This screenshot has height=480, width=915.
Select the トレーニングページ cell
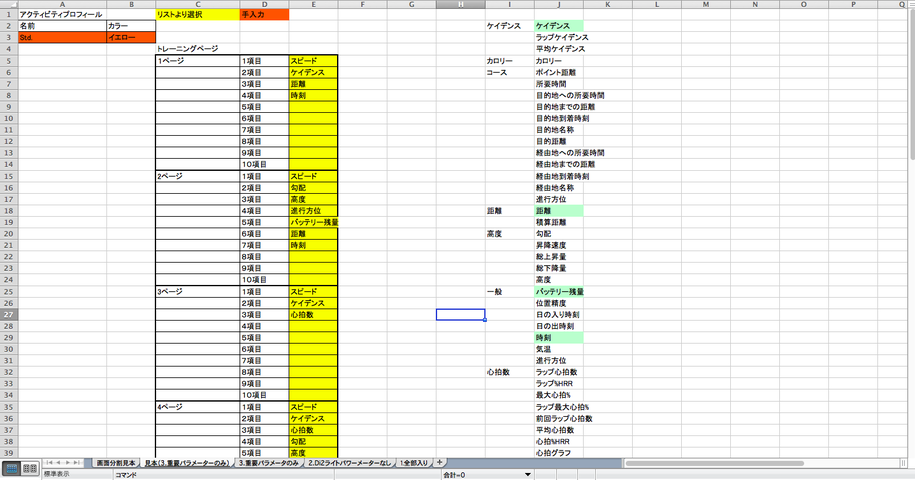tap(198, 49)
